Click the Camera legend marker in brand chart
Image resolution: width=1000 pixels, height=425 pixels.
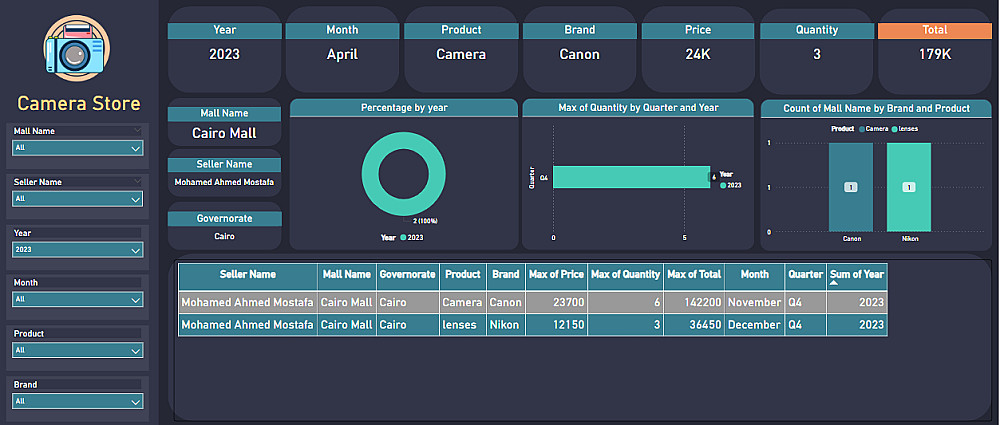861,129
